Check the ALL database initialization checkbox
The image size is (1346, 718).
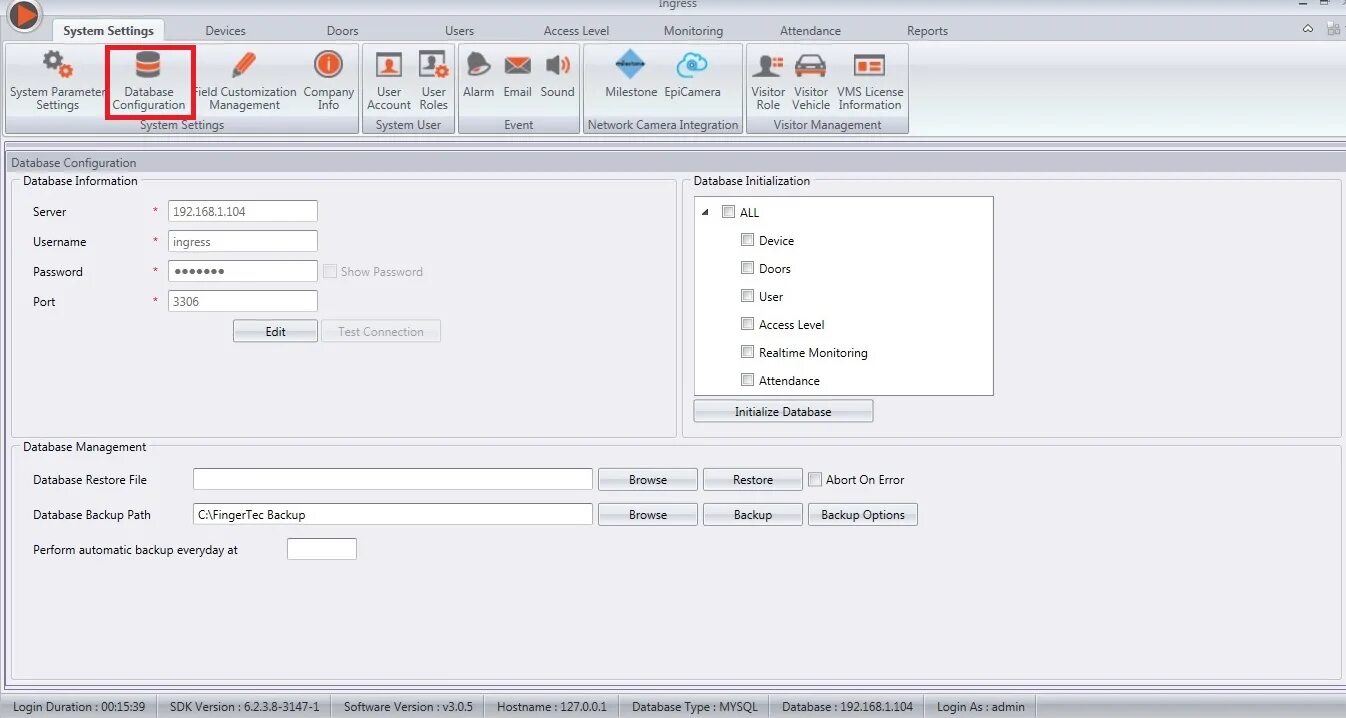(728, 212)
